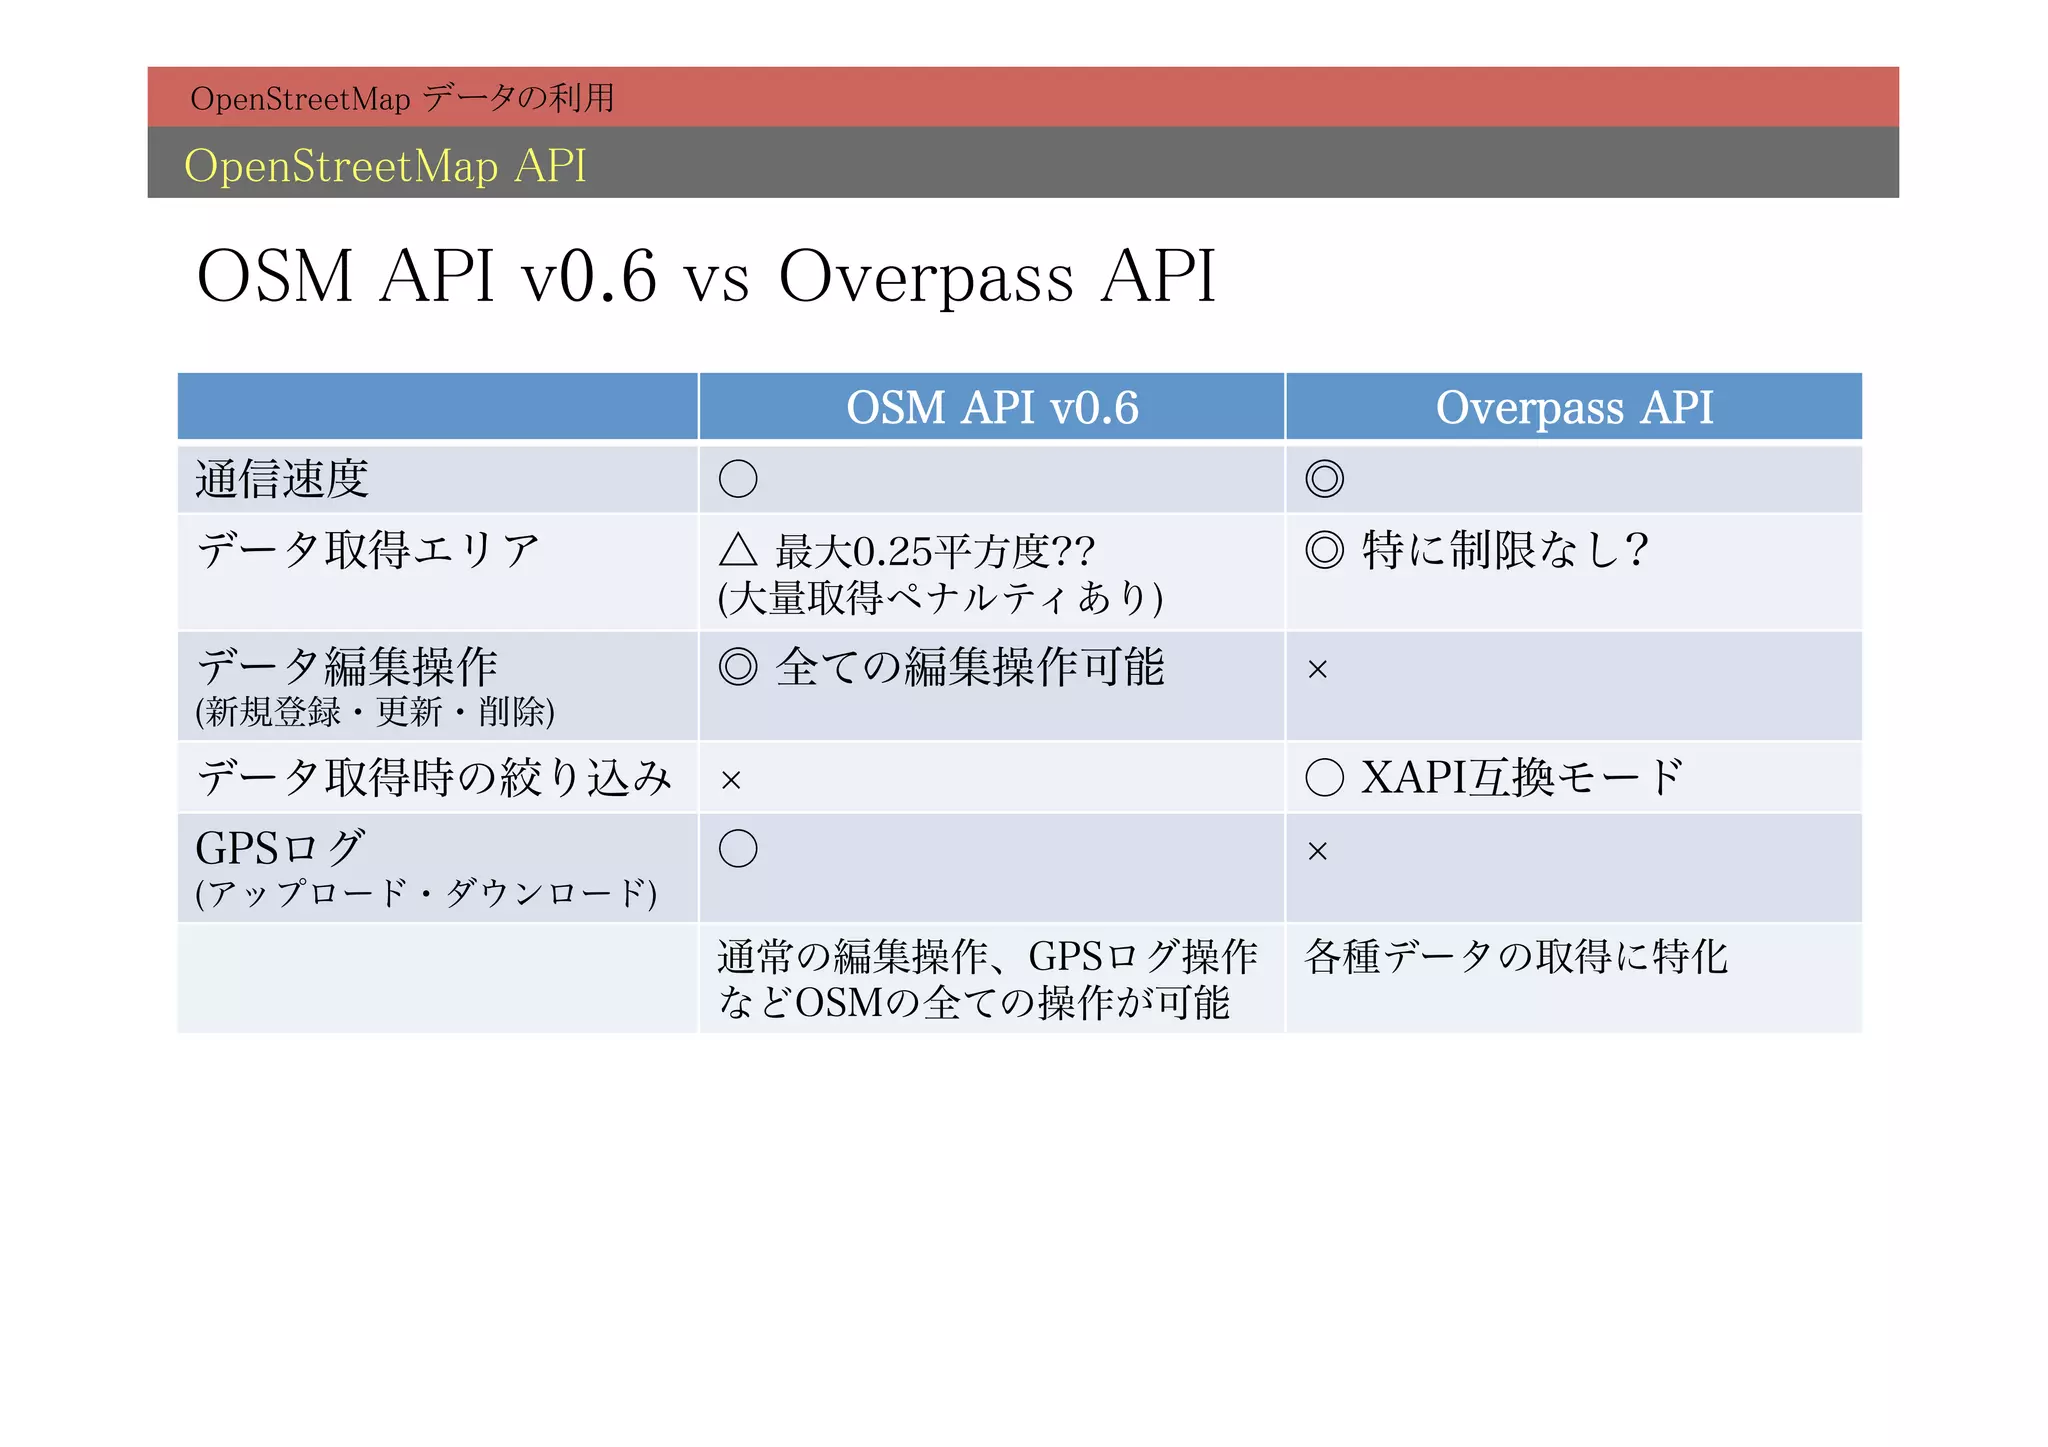Image resolution: width=2048 pixels, height=1447 pixels.
Task: Click the '(アップロード・ダウンロード)' sub-label
Action: tap(426, 892)
